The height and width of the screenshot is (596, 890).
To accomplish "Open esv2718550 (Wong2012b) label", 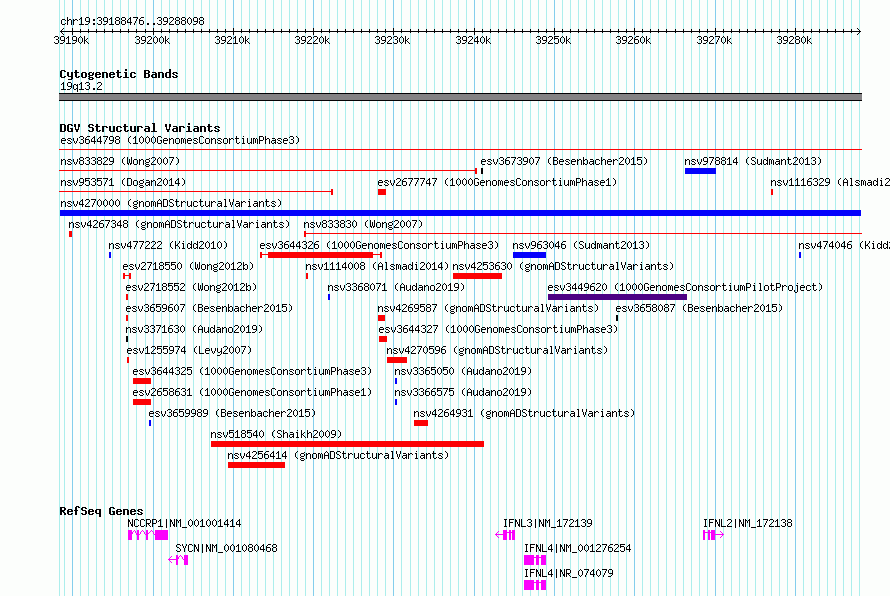I will [188, 266].
